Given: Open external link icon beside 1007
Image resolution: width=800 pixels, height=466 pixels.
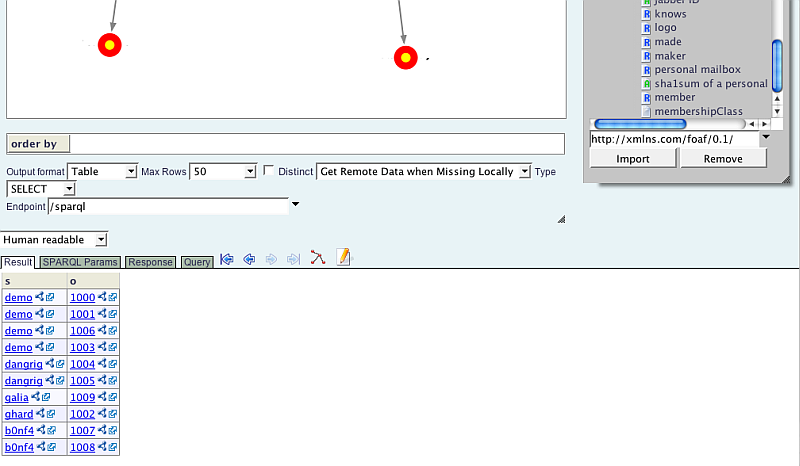Looking at the screenshot, I should point(113,430).
